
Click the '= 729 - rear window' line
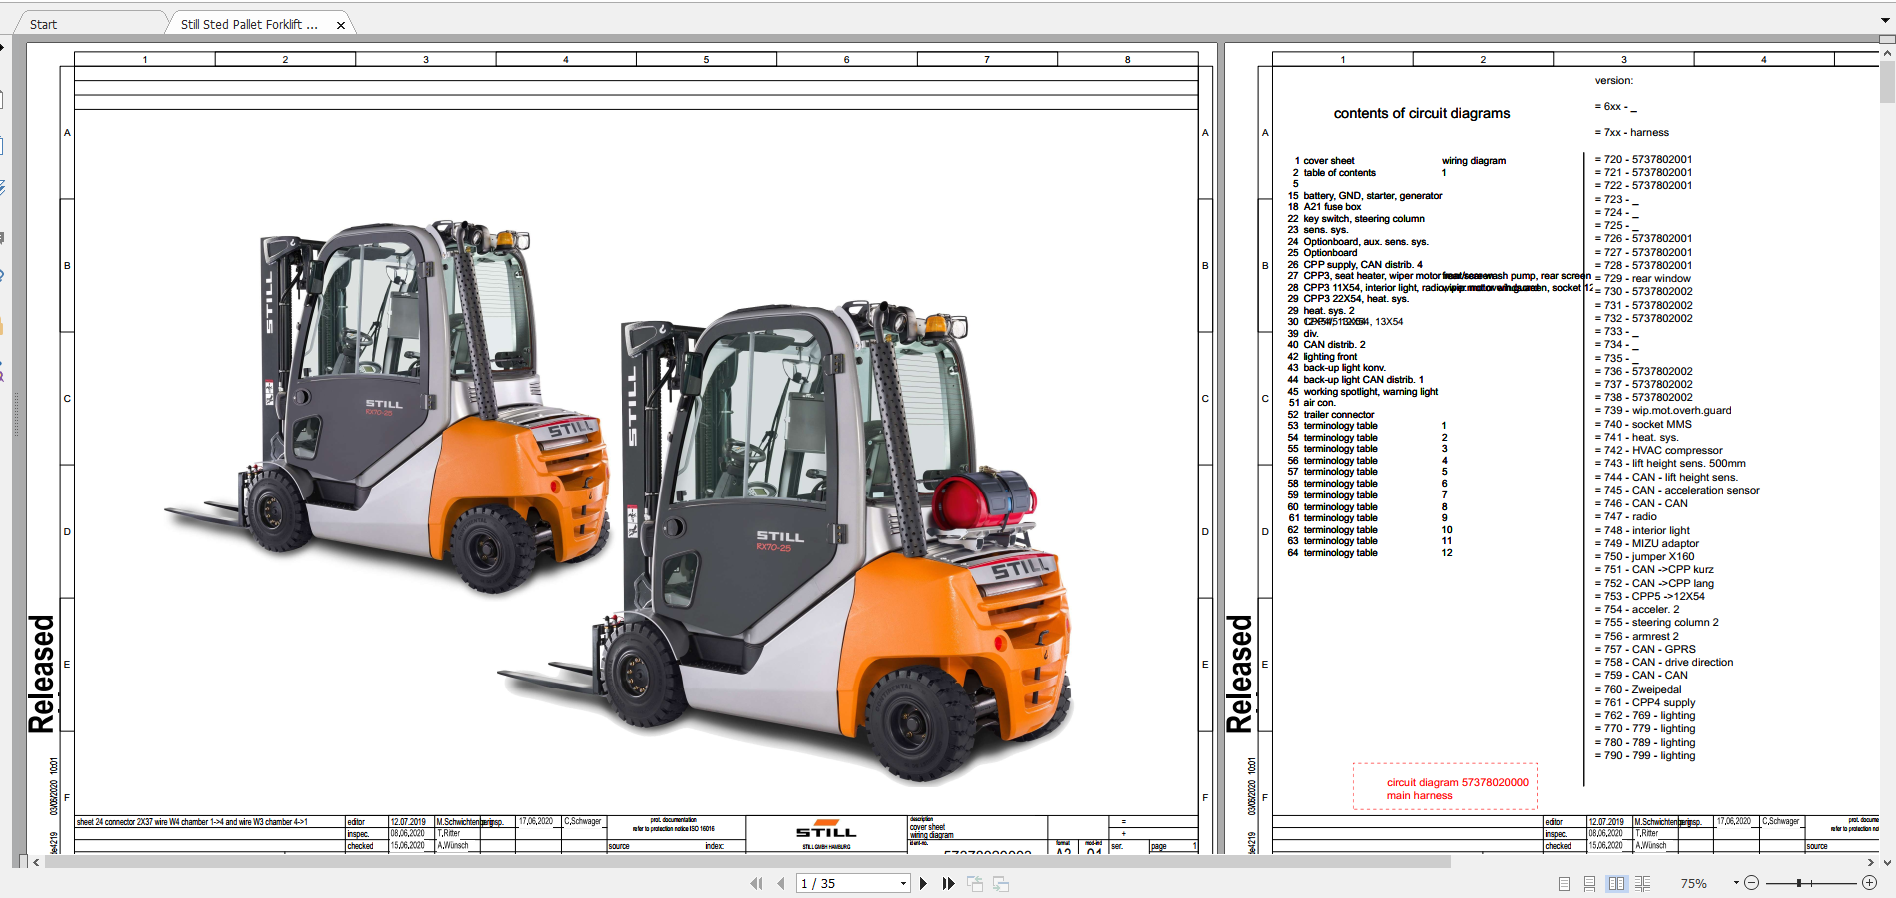pos(1642,279)
